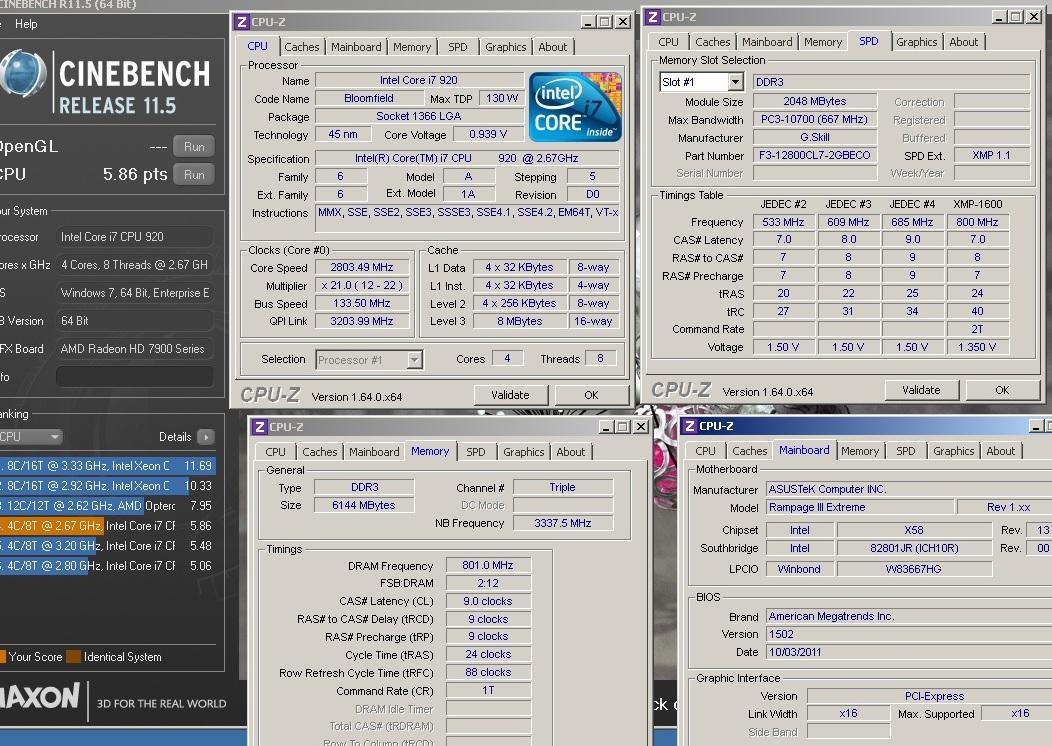Click the Cinebench sphere logo
1052x746 pixels.
23,73
